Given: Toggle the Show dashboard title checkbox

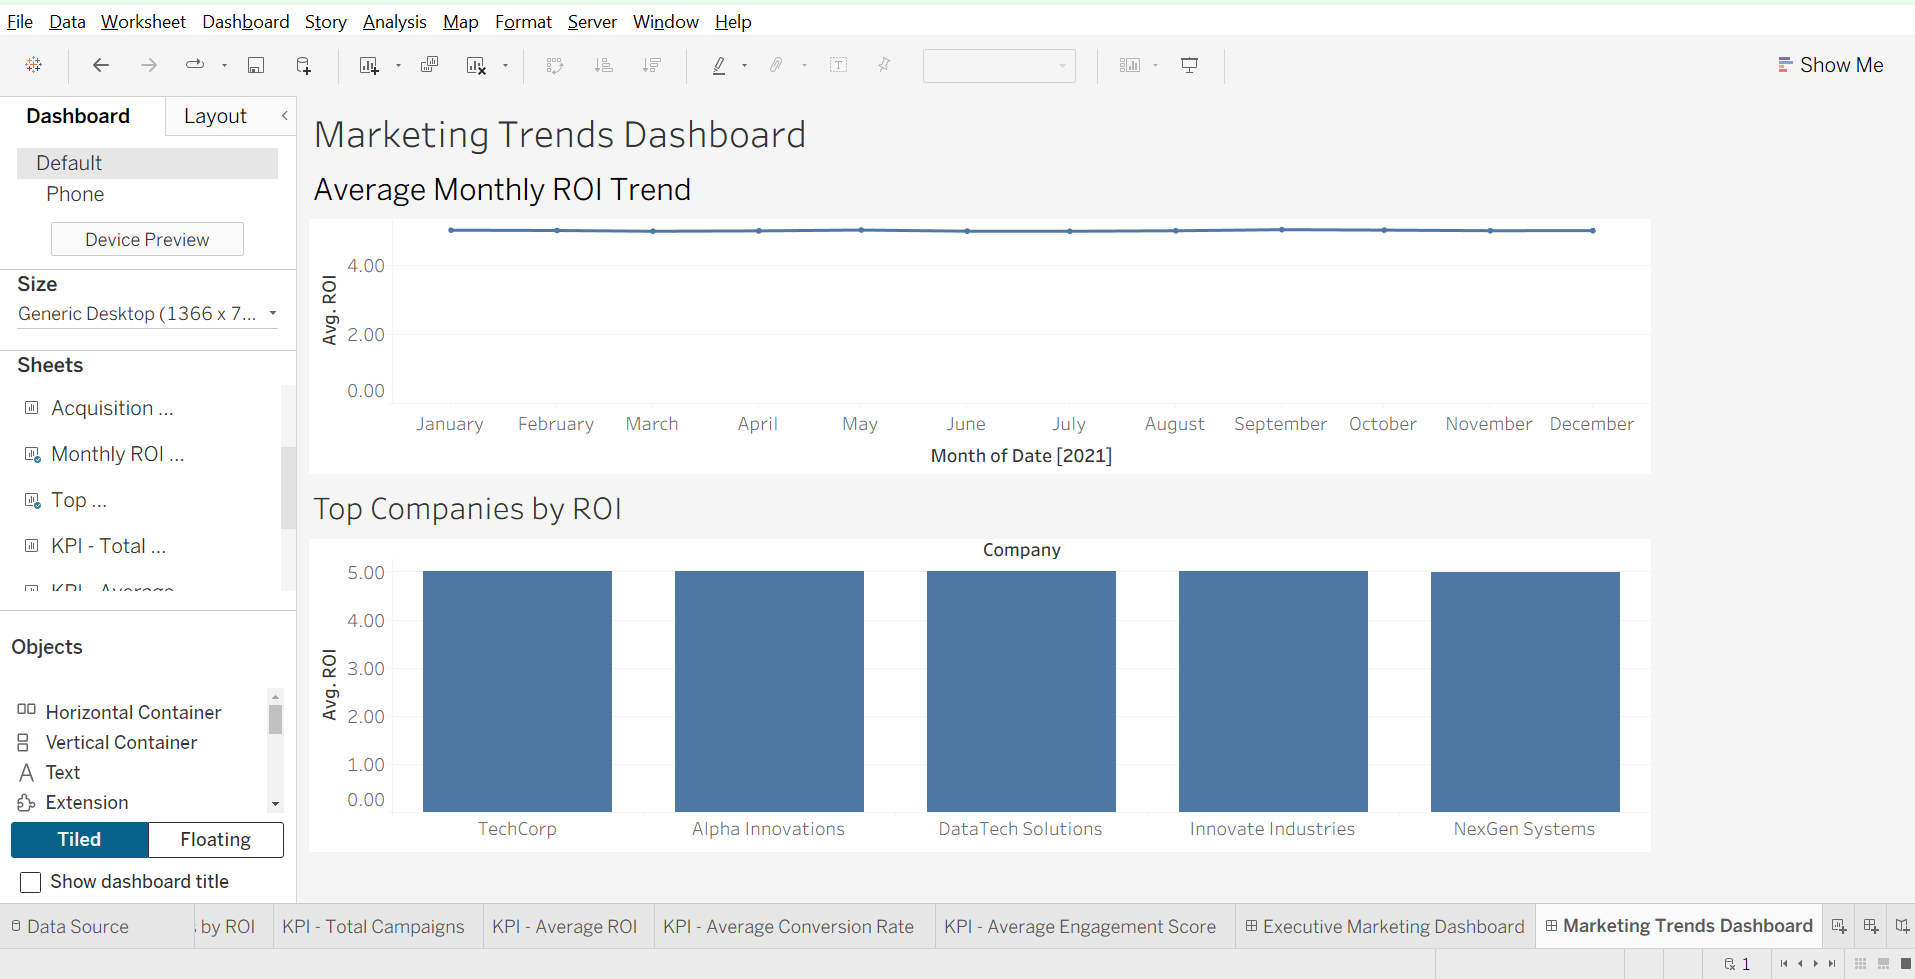Looking at the screenshot, I should 31,882.
